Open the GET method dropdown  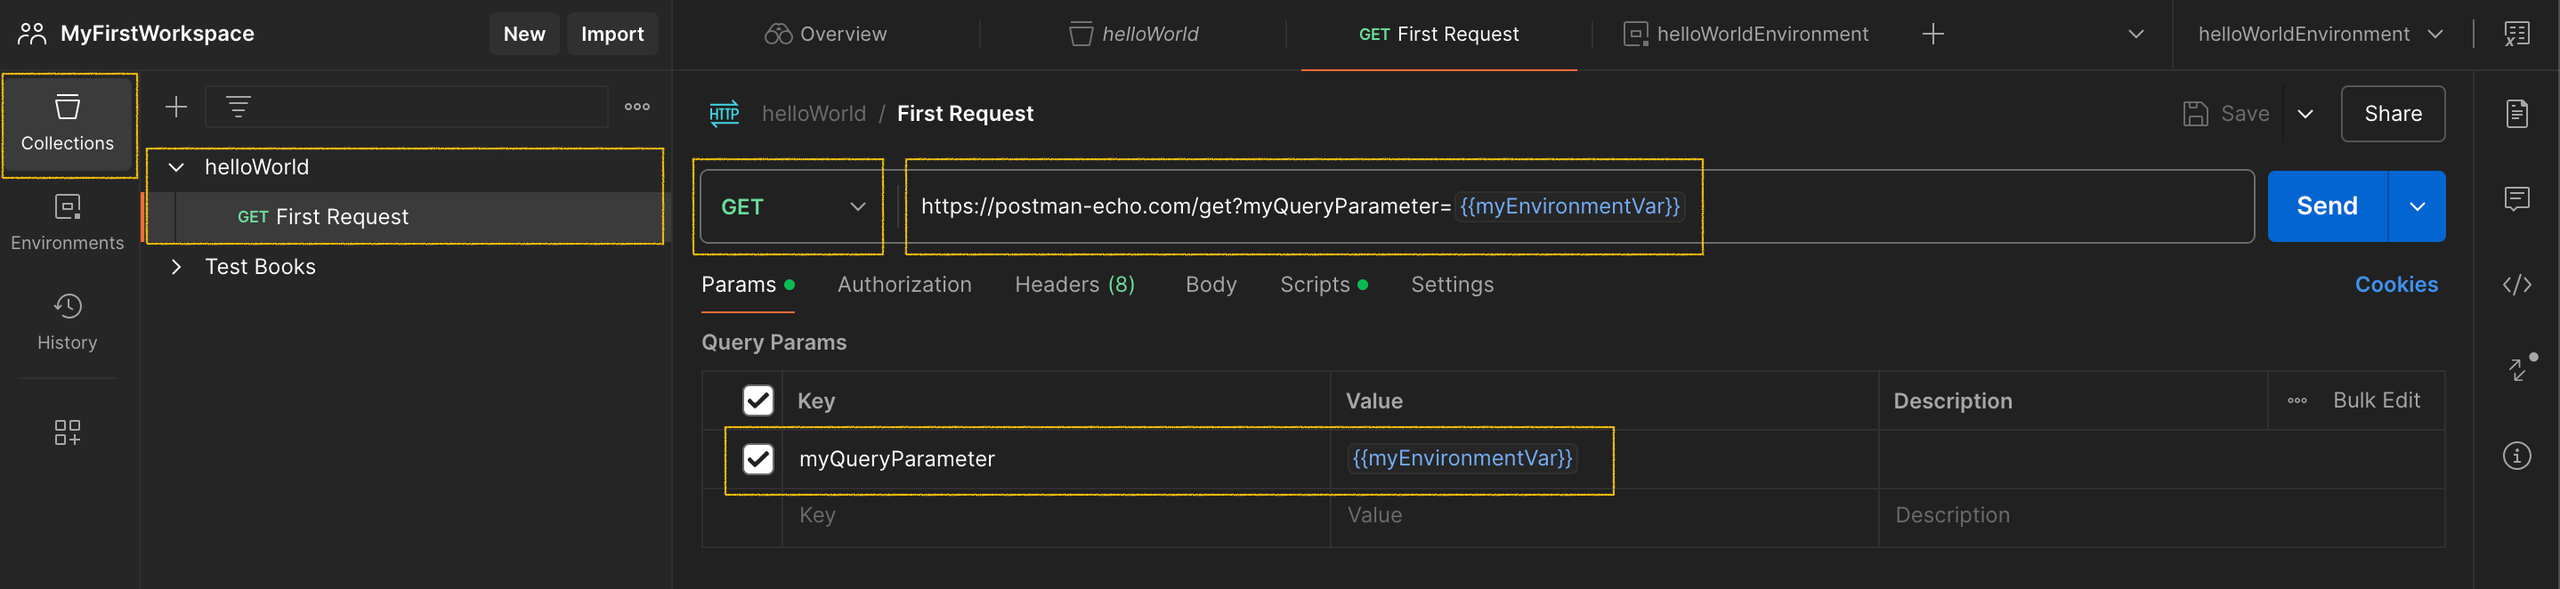coord(791,206)
